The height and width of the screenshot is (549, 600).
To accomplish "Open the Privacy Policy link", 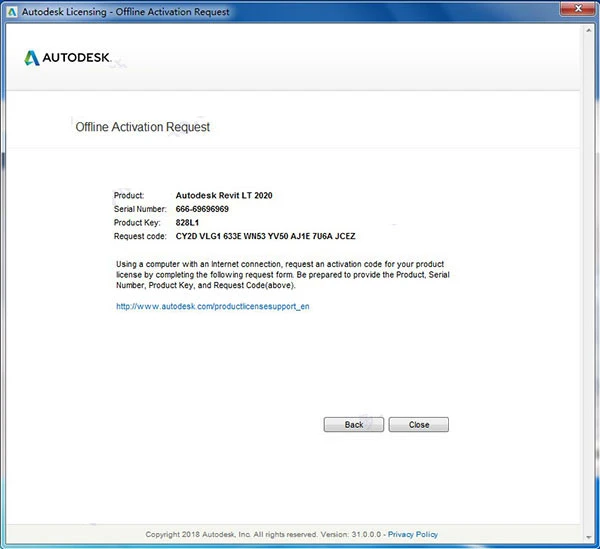I will pyautogui.click(x=413, y=534).
